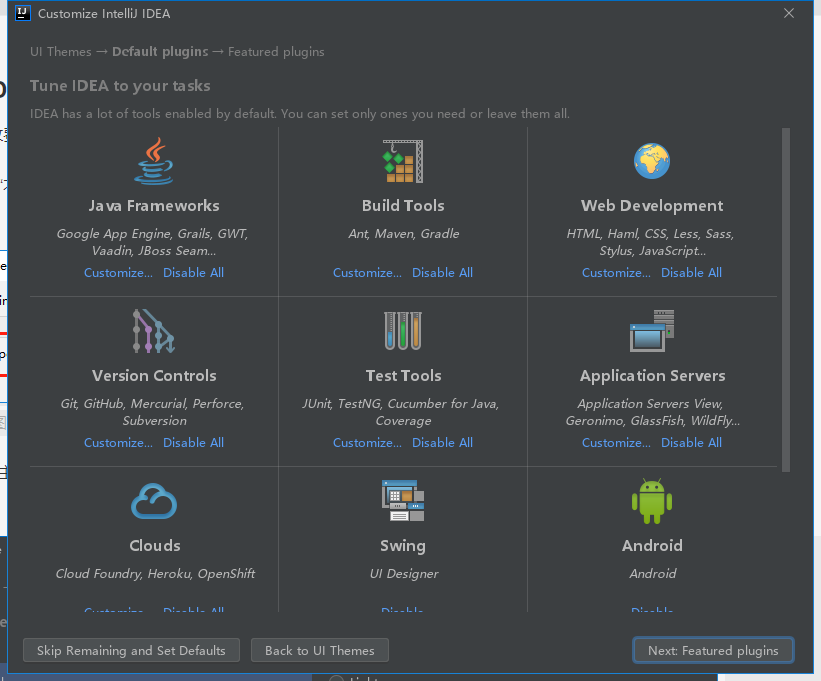
Task: Select Featured plugins breadcrumb step
Action: pos(276,52)
